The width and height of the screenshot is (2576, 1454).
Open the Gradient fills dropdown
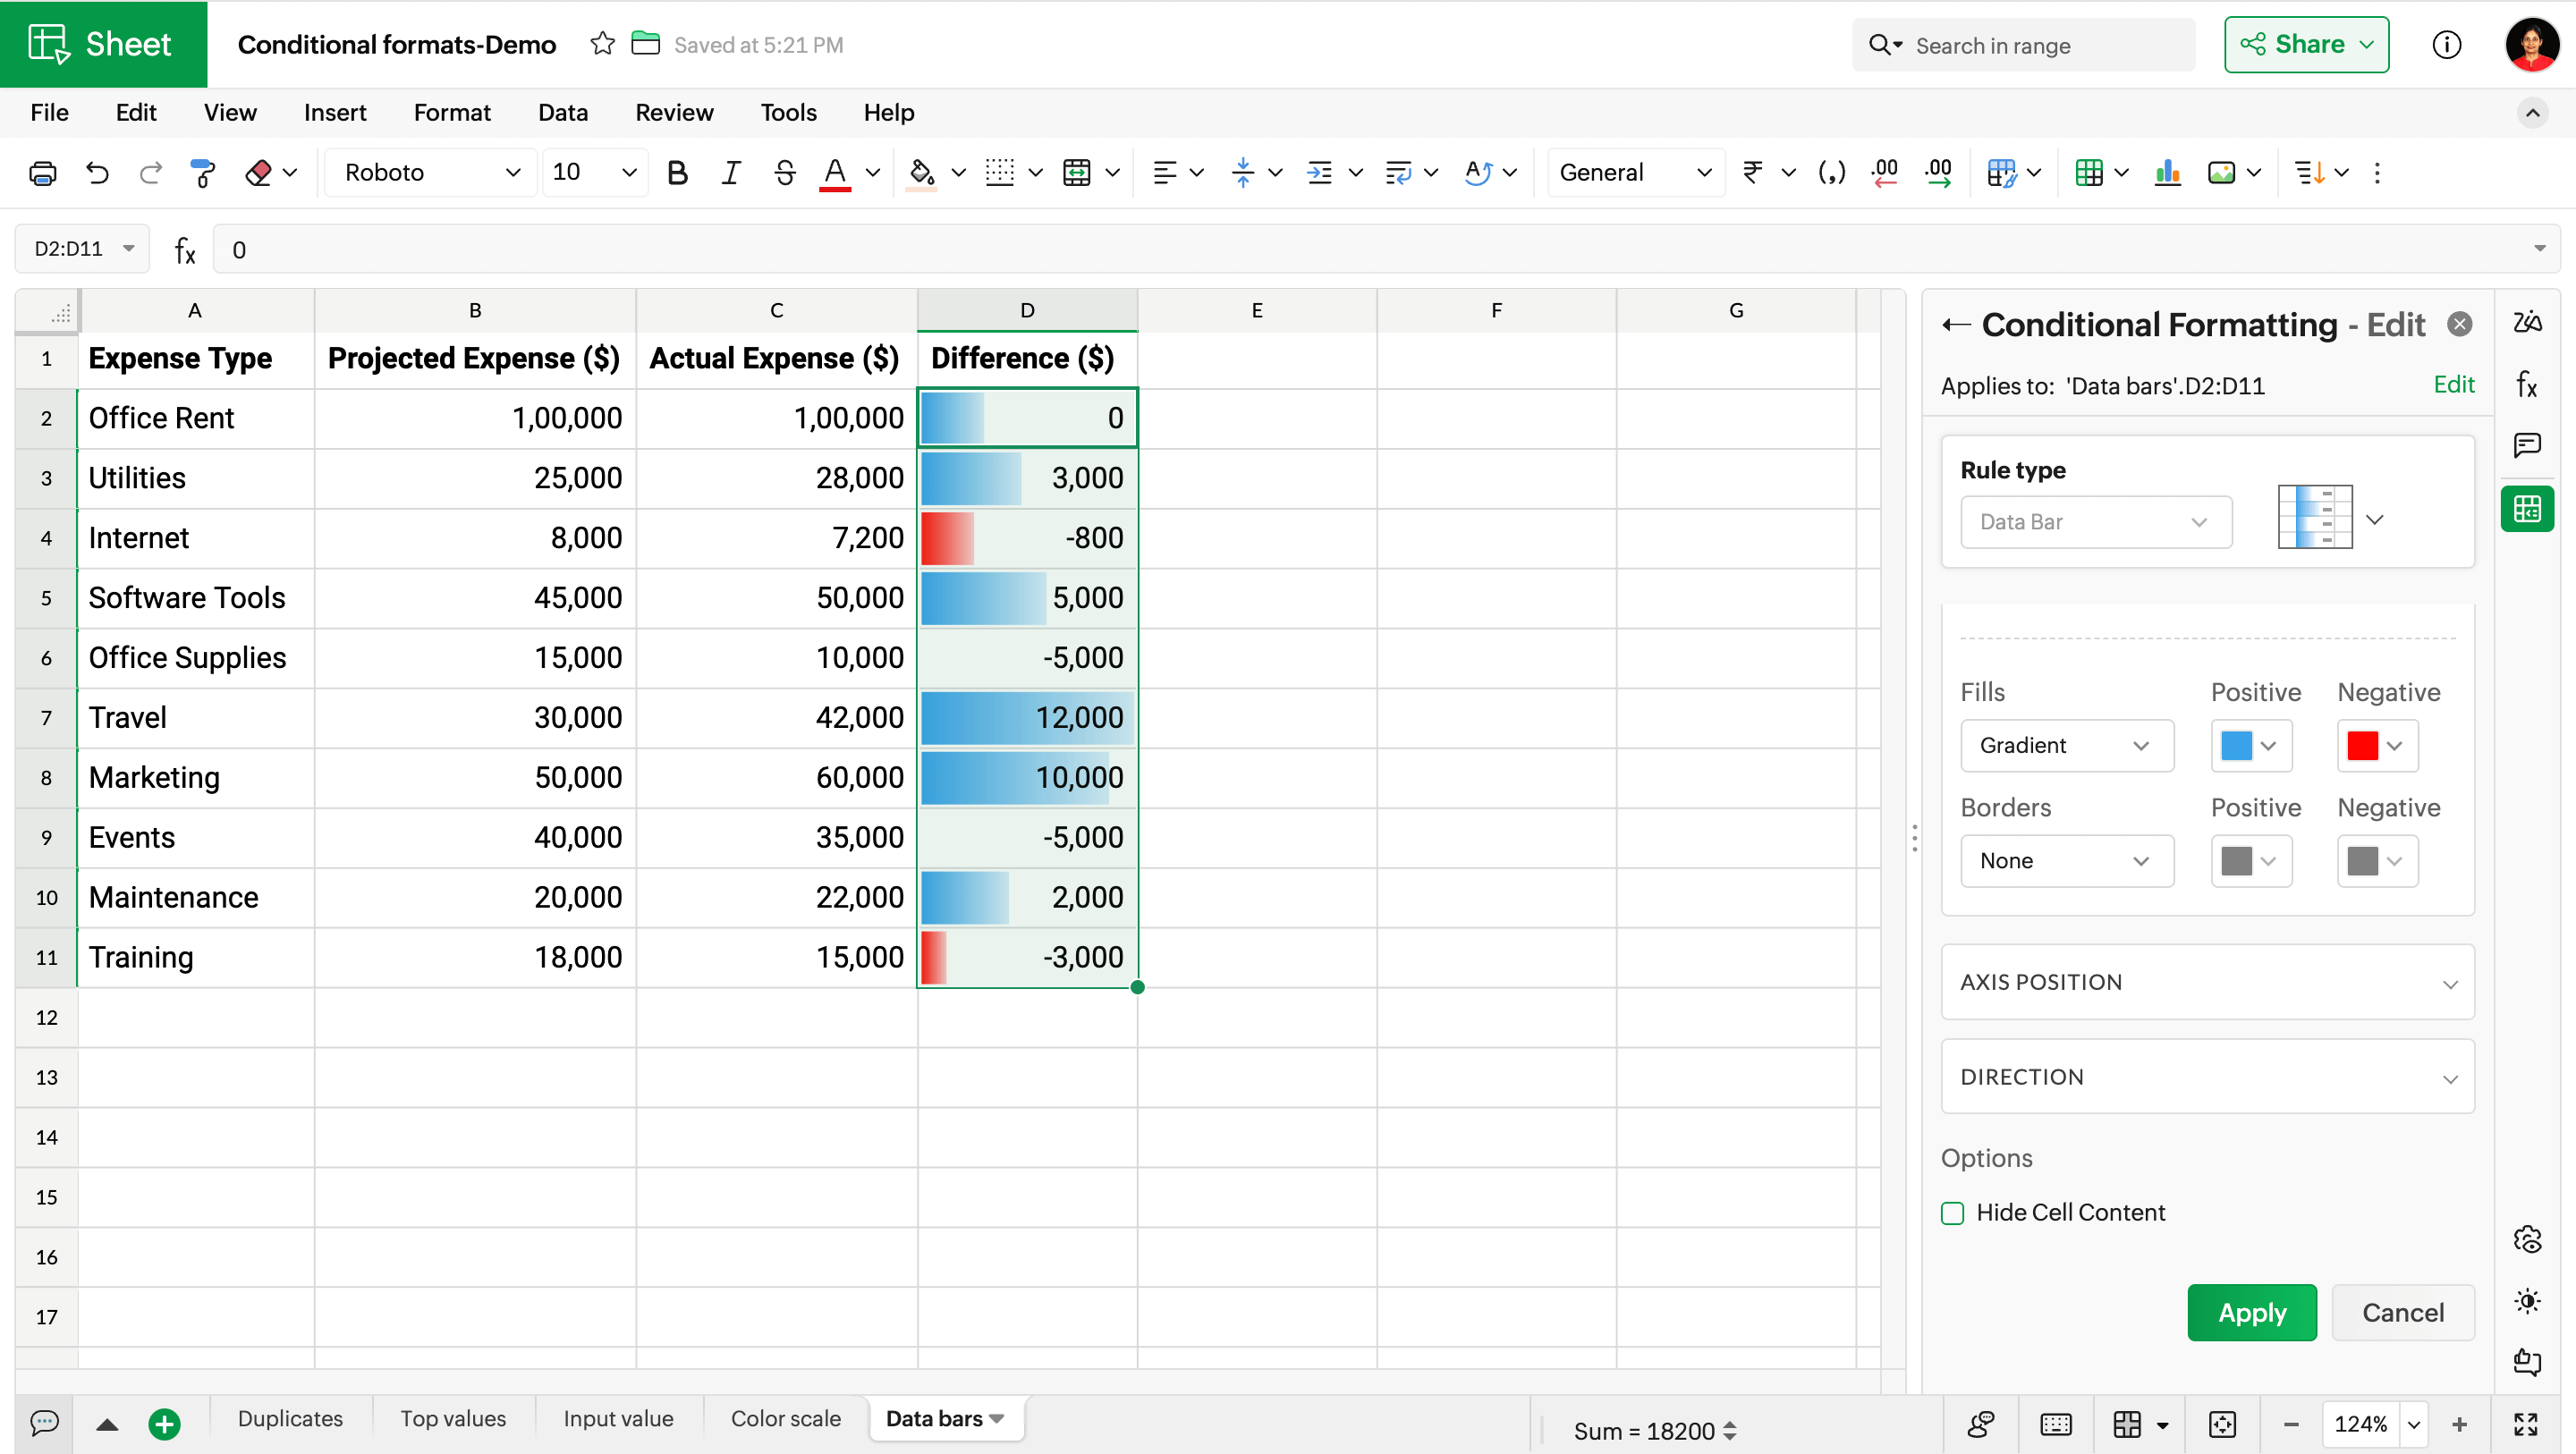[x=2066, y=746]
